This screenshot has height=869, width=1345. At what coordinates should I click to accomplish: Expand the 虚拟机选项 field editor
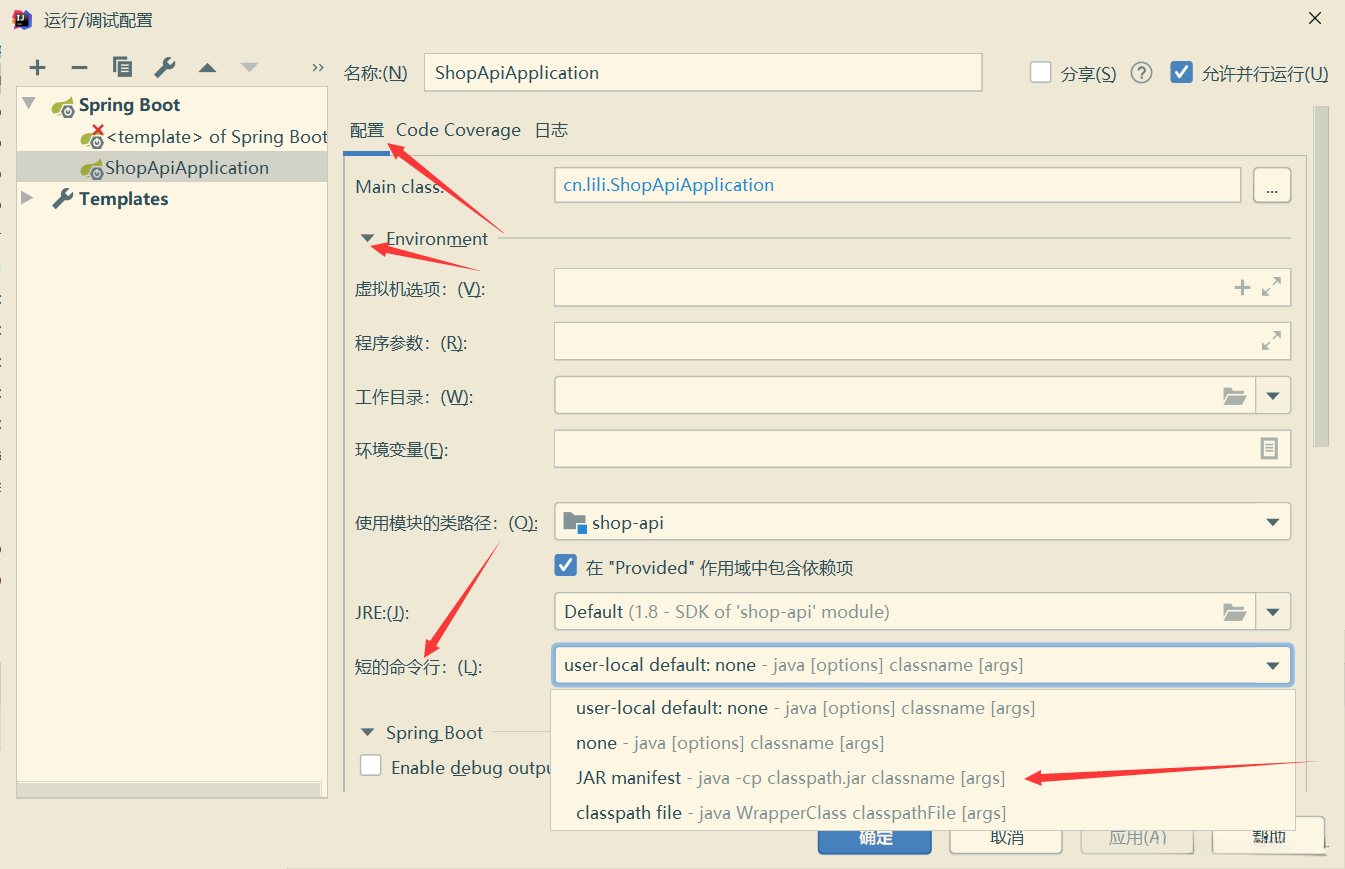[1271, 288]
